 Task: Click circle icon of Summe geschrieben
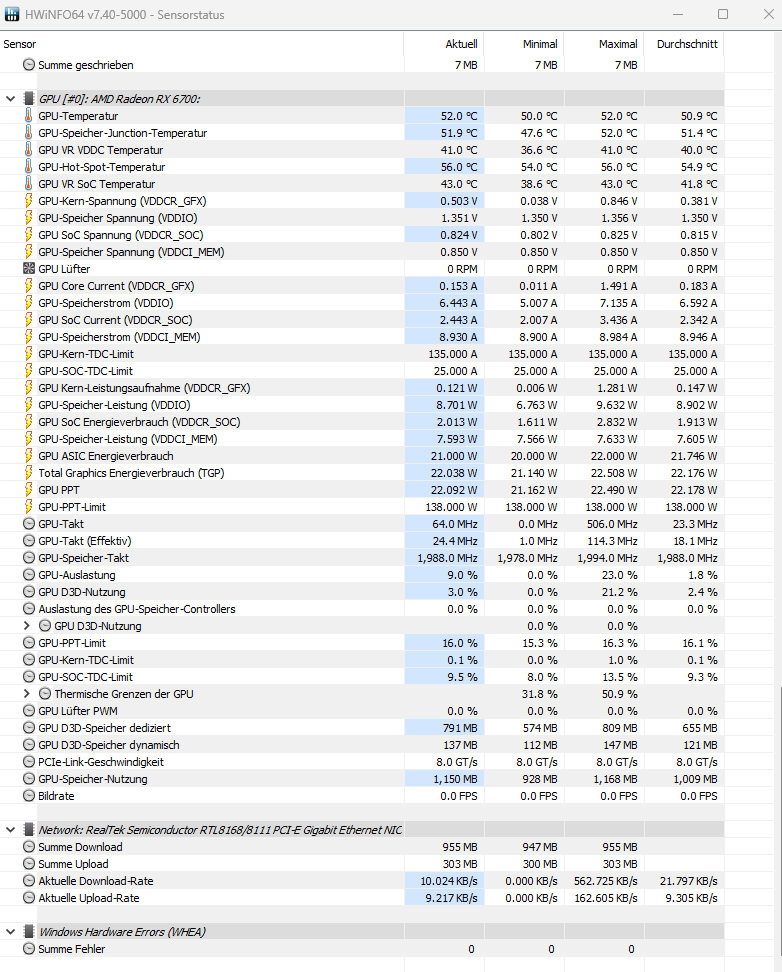pyautogui.click(x=29, y=65)
